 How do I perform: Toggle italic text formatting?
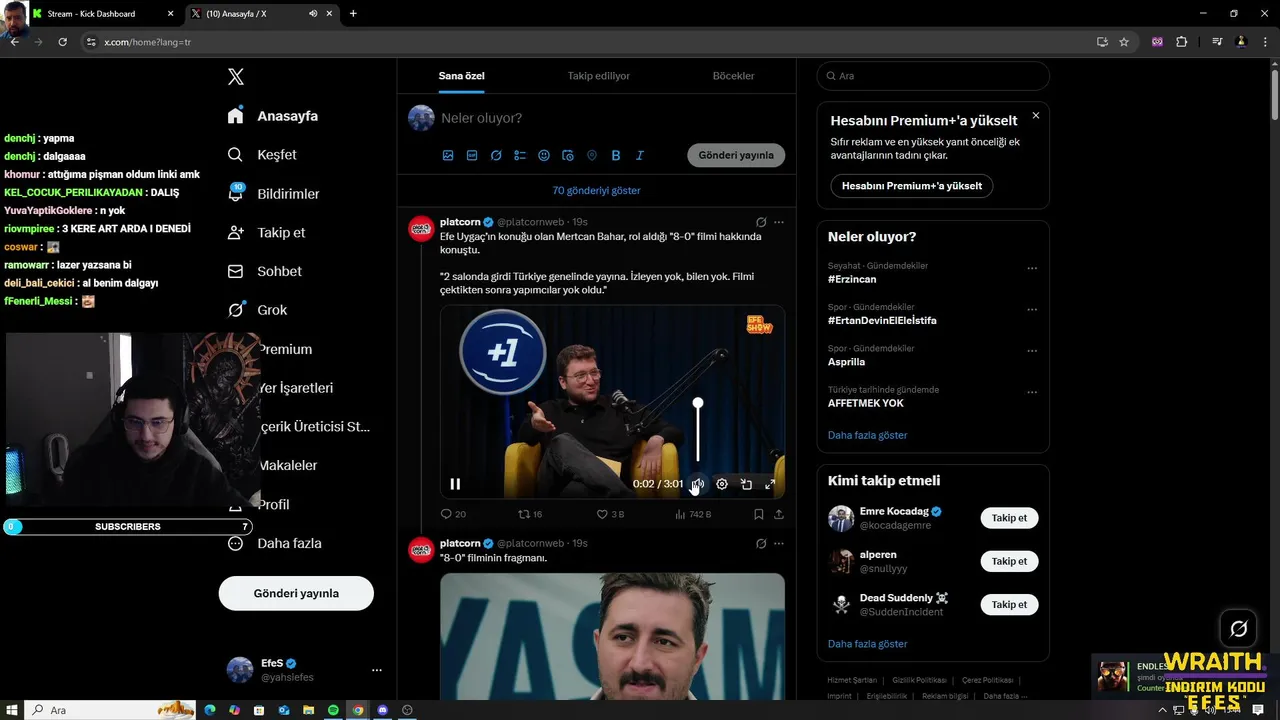pyautogui.click(x=640, y=155)
